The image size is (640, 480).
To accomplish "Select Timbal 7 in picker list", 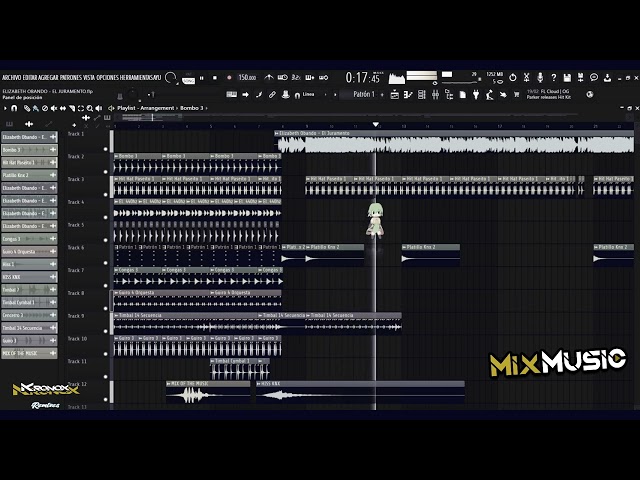I will [x=29, y=290].
